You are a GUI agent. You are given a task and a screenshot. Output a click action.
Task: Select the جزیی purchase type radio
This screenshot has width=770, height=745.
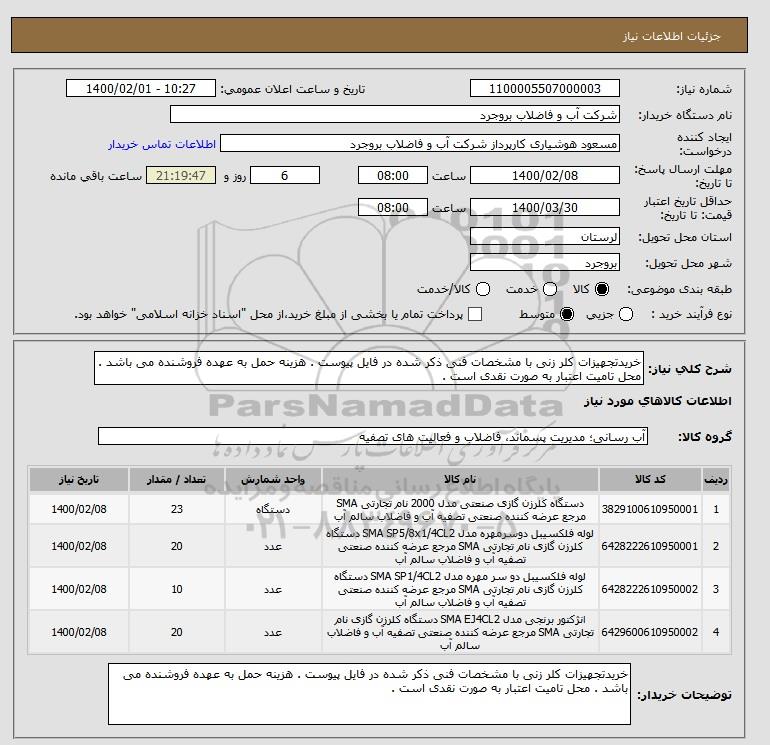pos(626,314)
